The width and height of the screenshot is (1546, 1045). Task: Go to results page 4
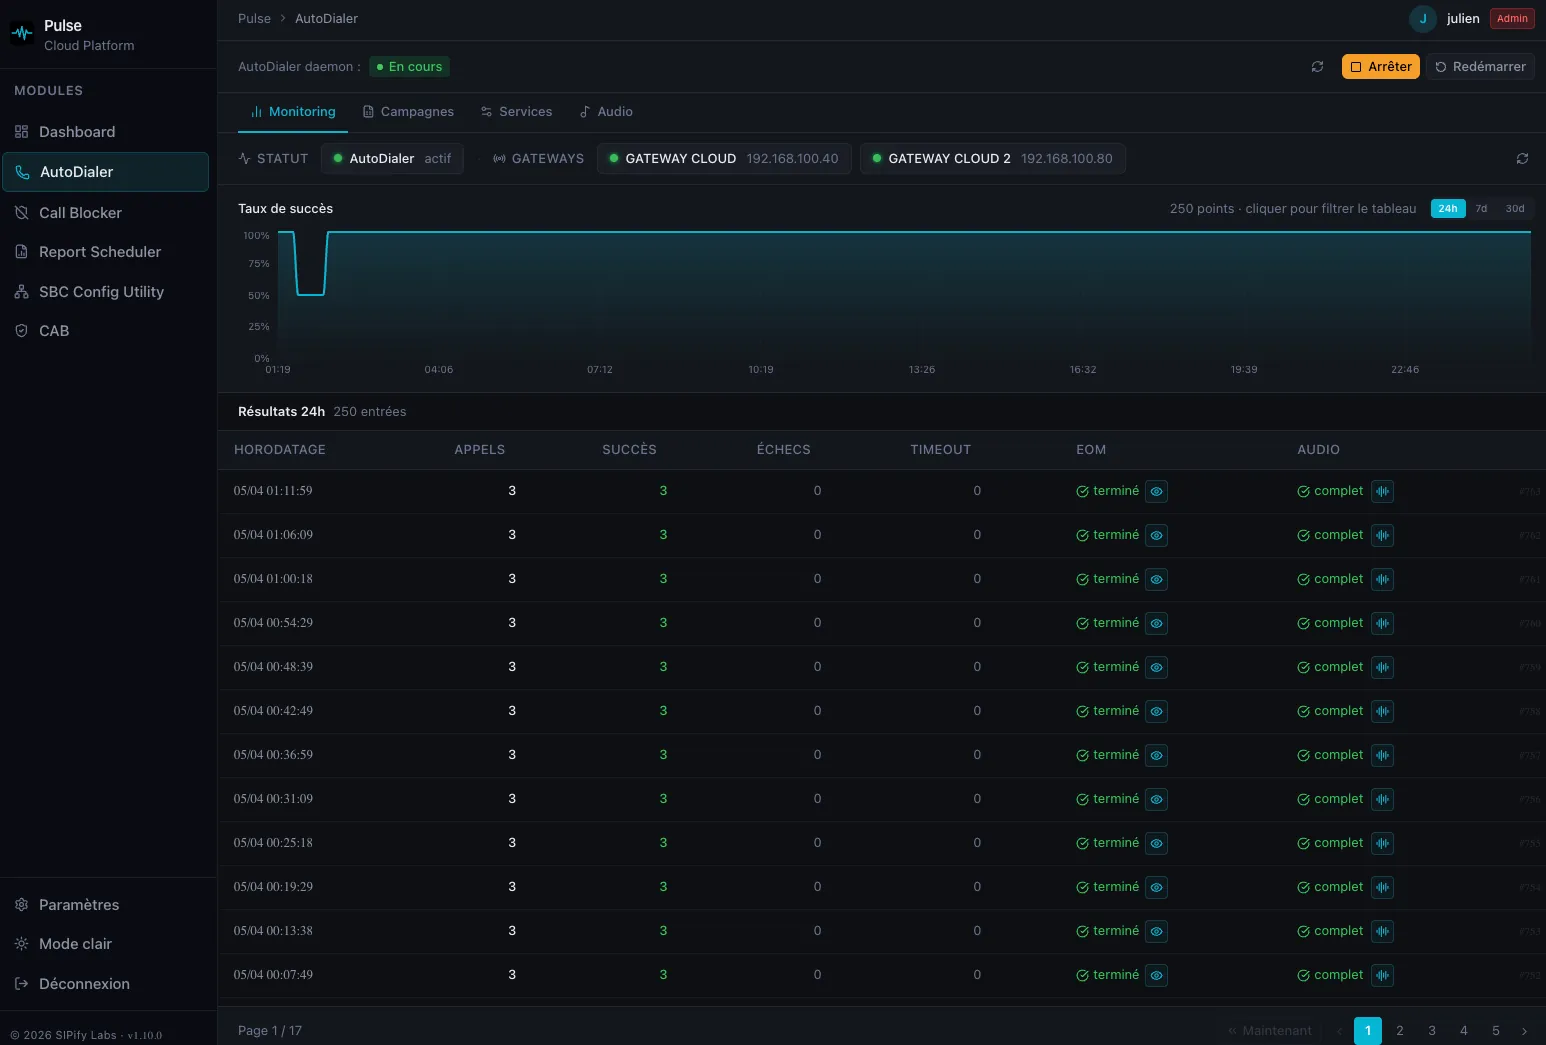pyautogui.click(x=1464, y=1031)
